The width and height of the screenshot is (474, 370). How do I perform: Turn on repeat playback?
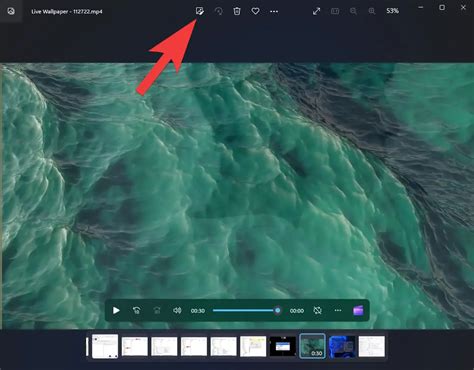click(x=318, y=311)
